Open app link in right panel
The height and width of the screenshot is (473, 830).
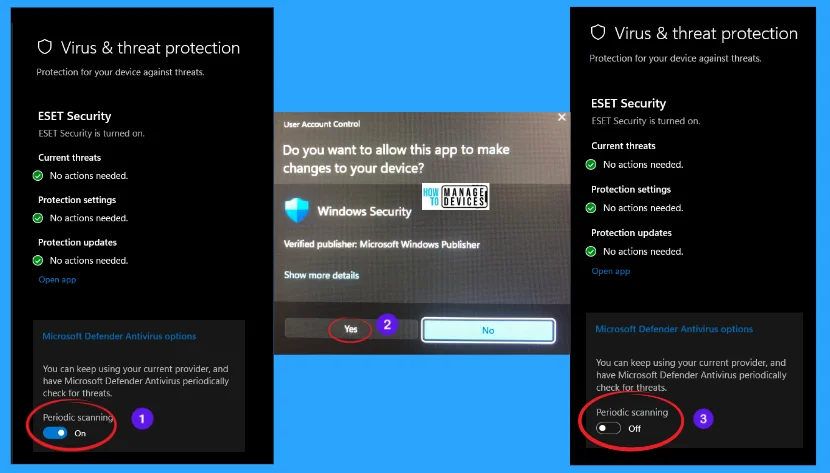(x=611, y=271)
